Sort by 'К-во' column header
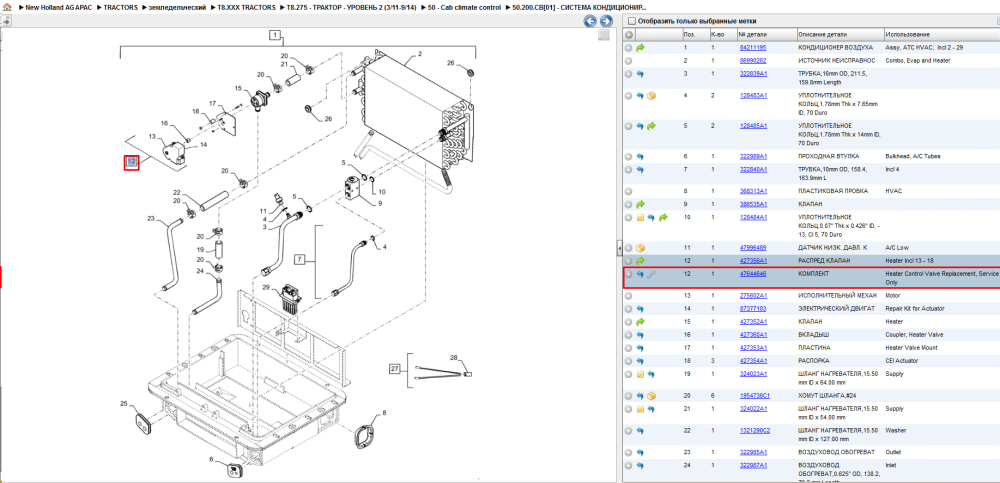 pos(723,34)
